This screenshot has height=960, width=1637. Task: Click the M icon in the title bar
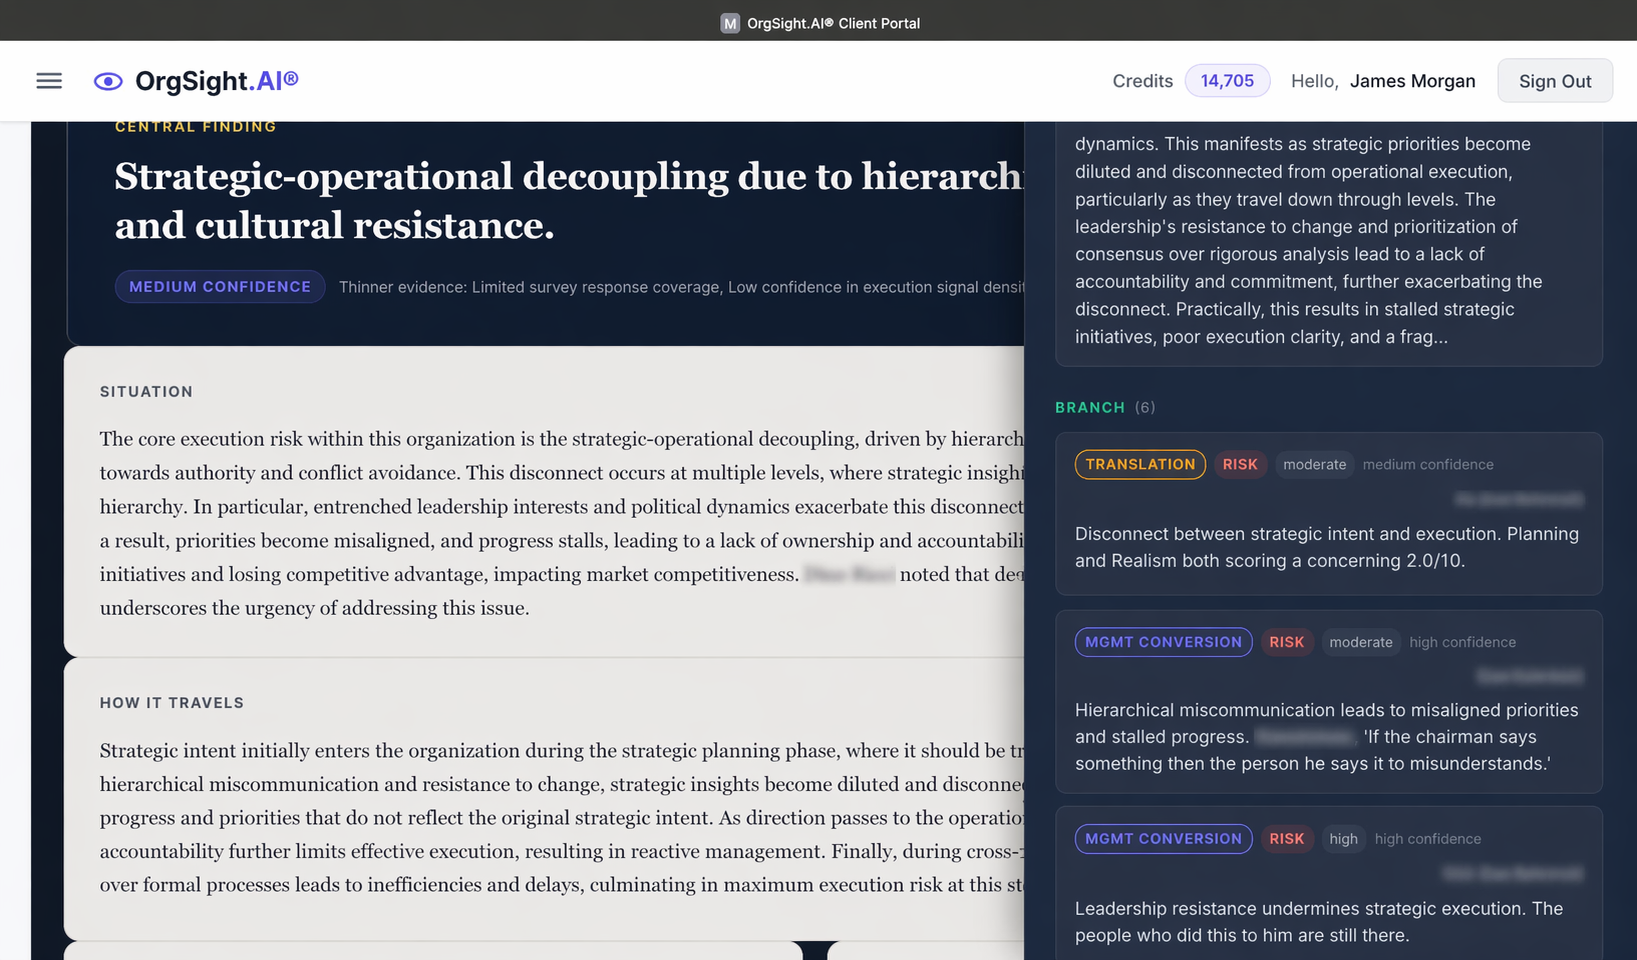pyautogui.click(x=730, y=23)
